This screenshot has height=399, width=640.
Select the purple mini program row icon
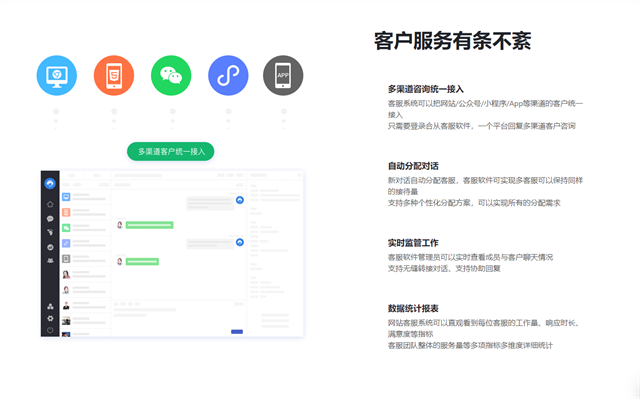point(66,243)
